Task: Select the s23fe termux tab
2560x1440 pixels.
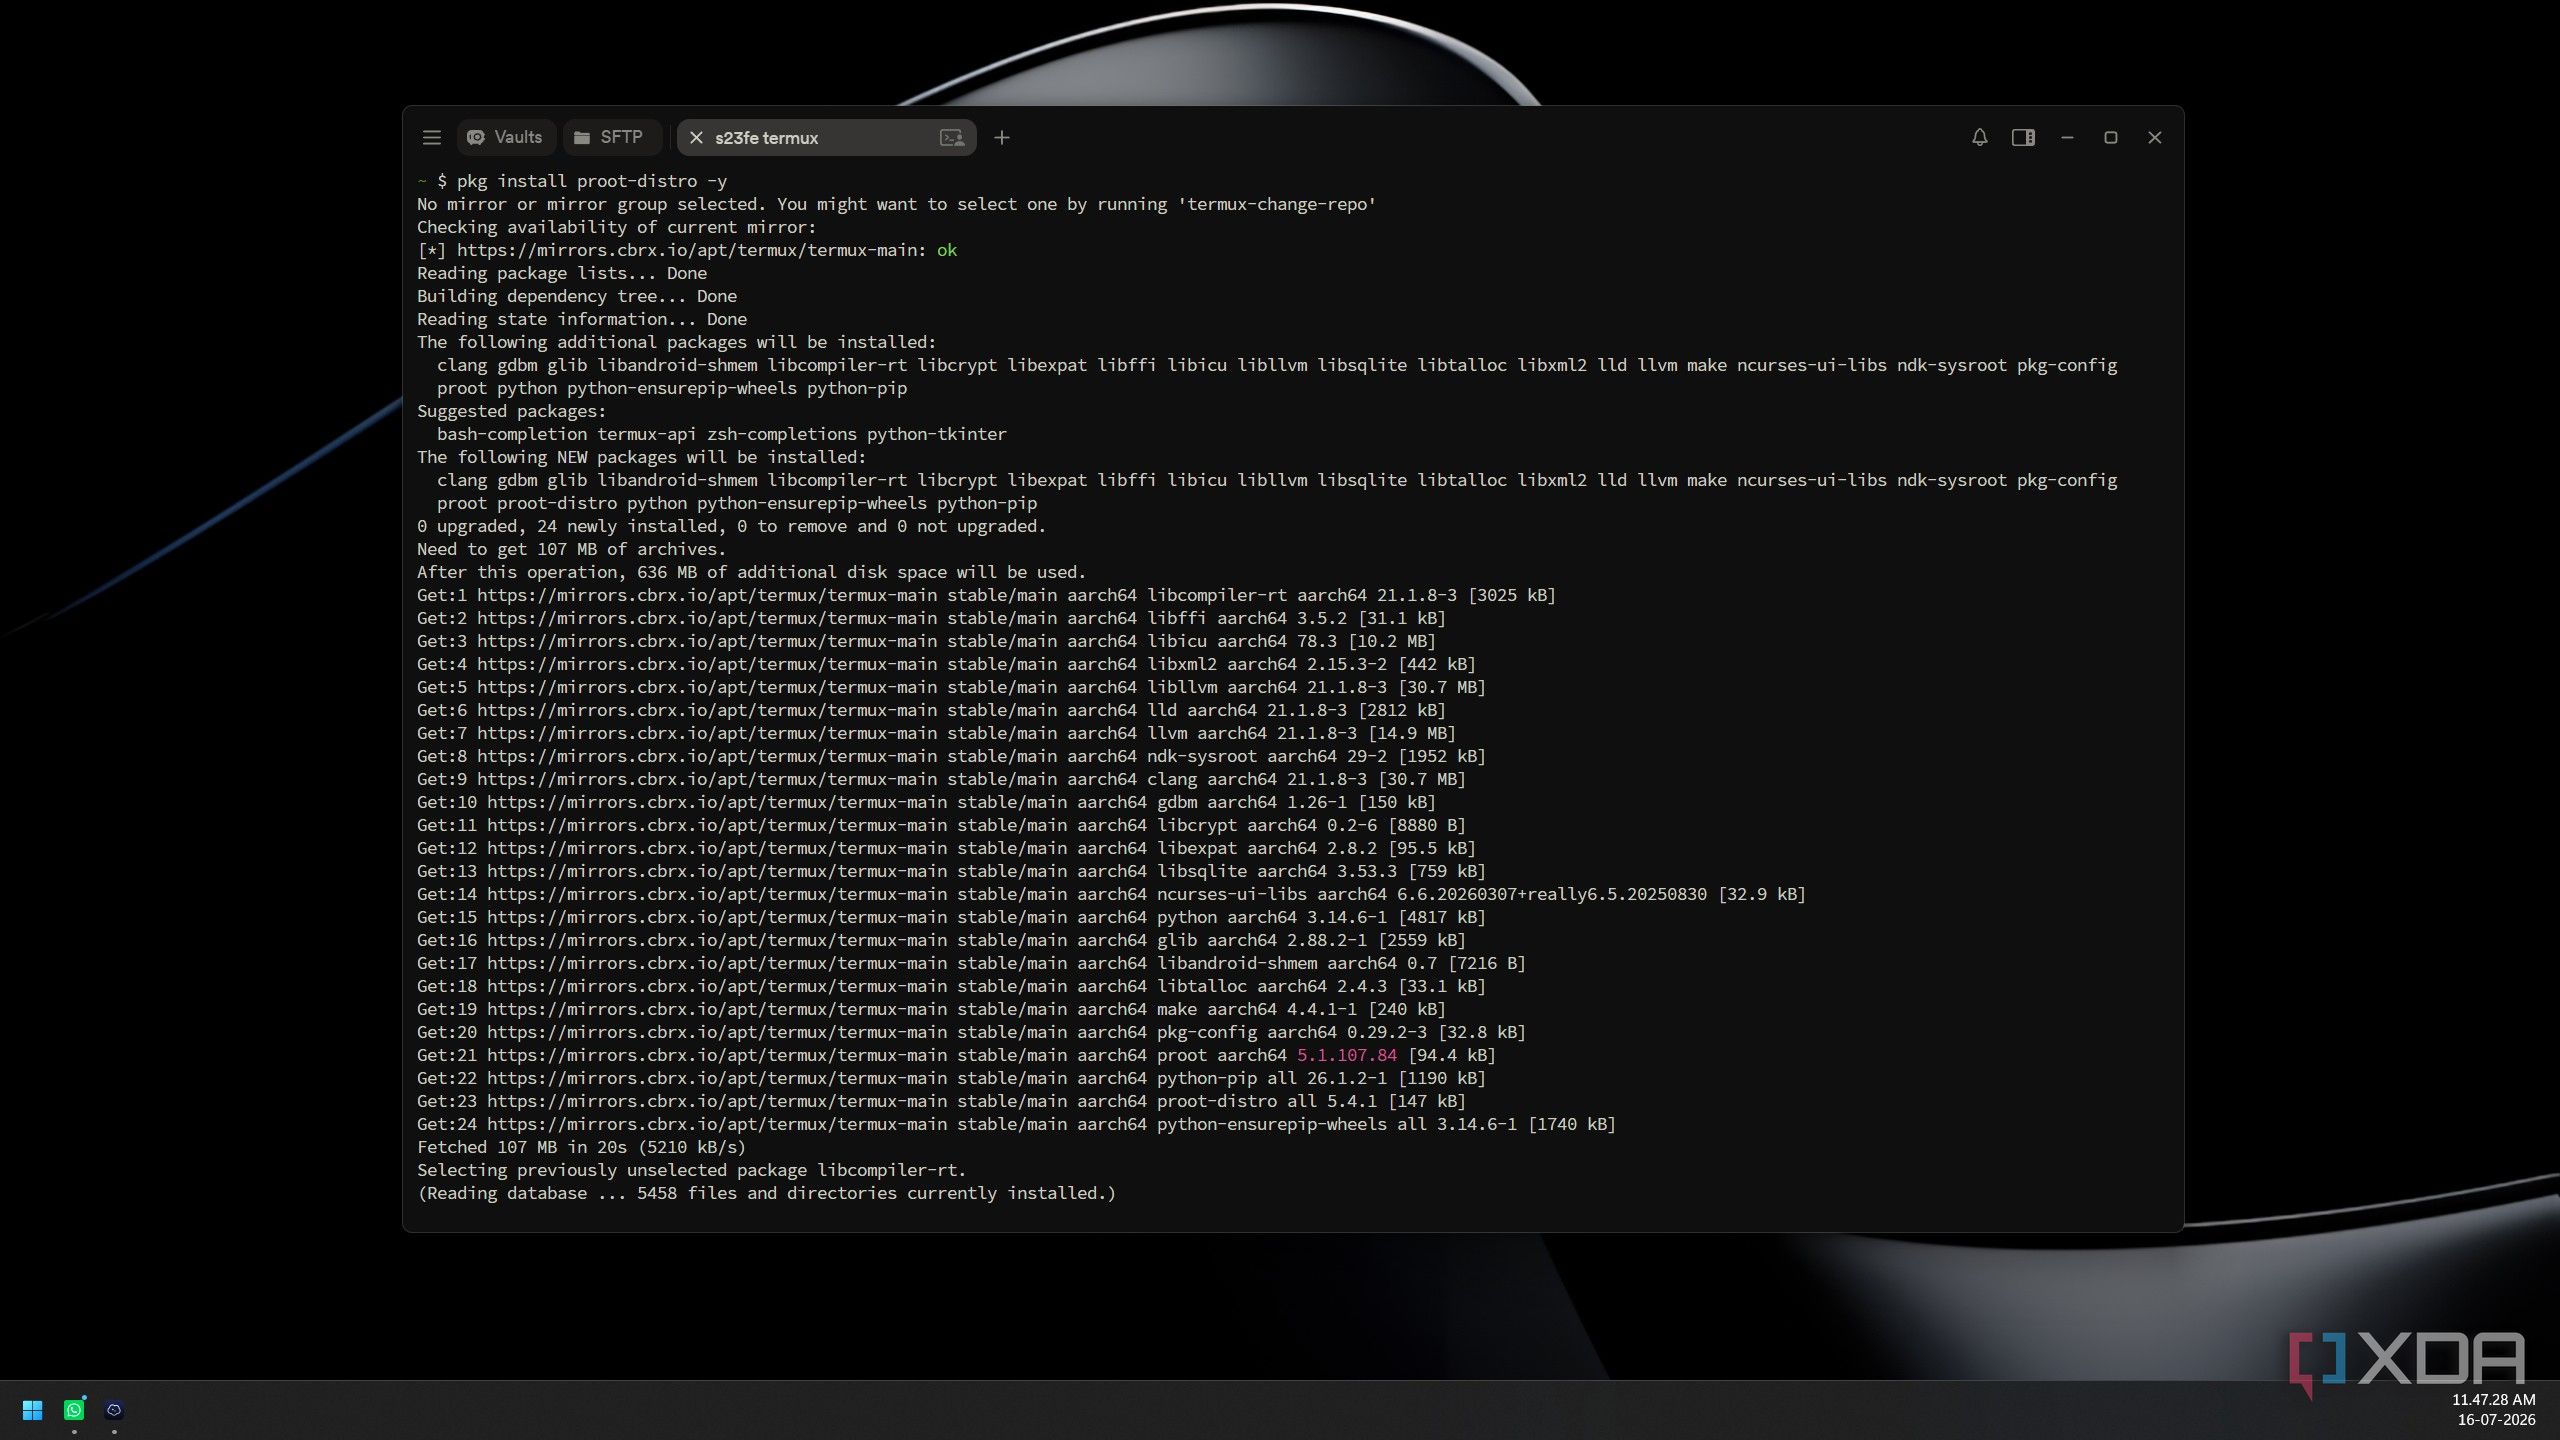Action: click(826, 138)
